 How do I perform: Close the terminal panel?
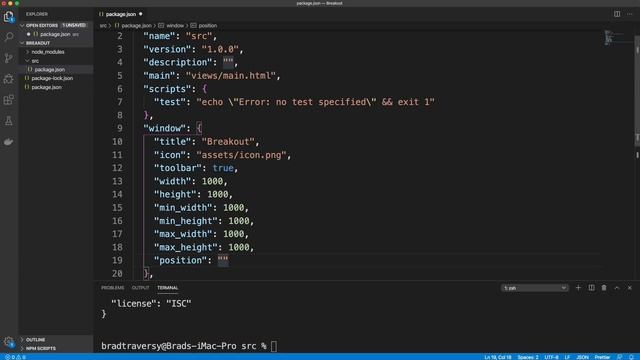tap(630, 288)
